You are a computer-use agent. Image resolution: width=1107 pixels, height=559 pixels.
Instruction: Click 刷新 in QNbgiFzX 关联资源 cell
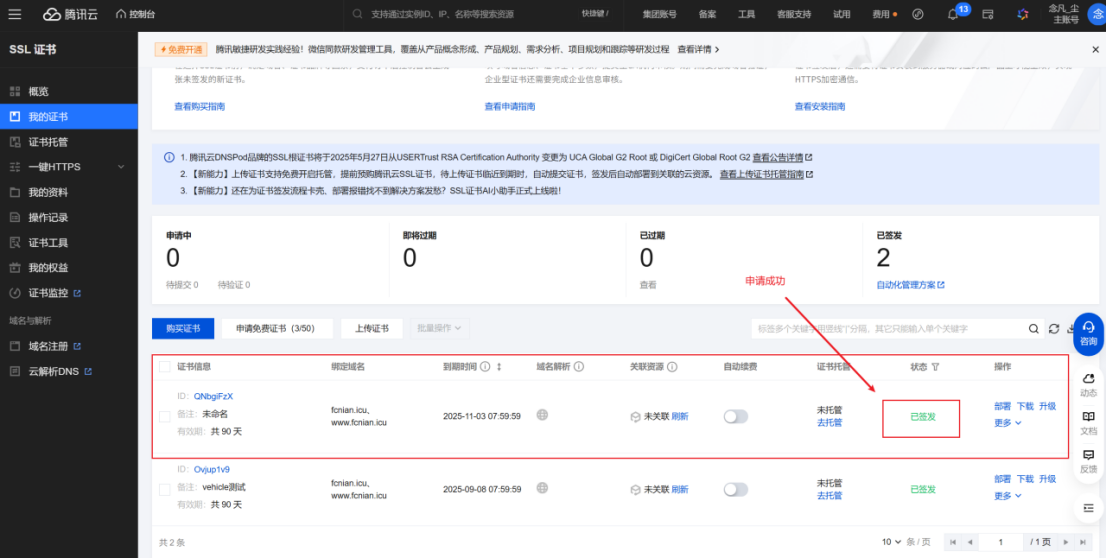point(680,416)
